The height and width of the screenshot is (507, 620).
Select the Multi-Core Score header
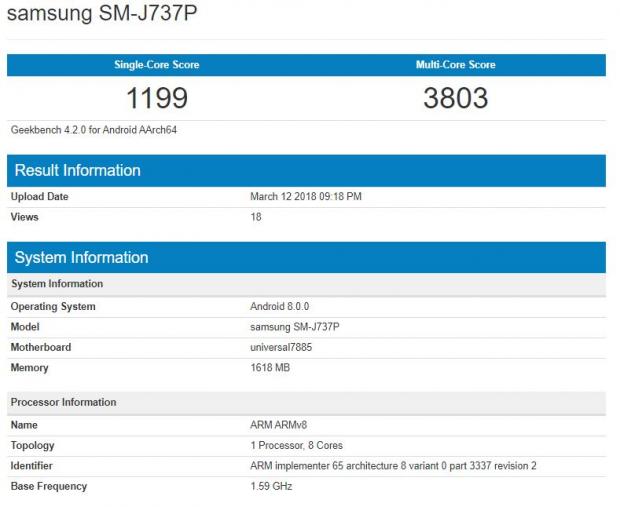(455, 65)
